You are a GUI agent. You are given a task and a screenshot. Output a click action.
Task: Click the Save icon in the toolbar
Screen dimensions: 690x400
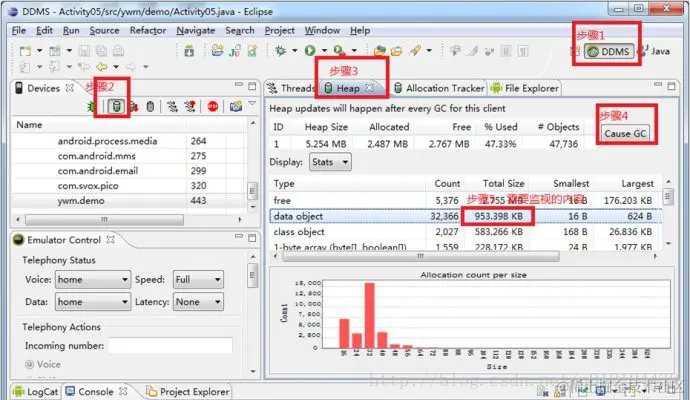click(x=84, y=51)
